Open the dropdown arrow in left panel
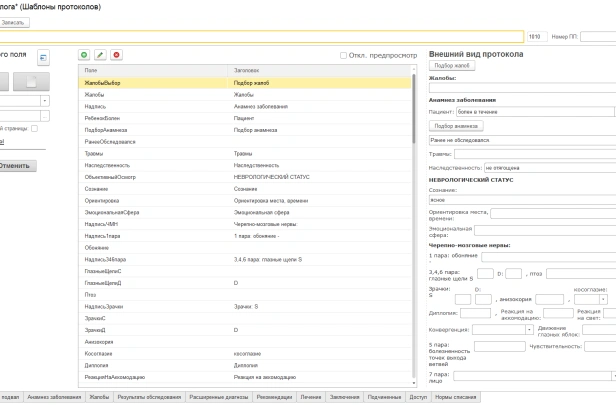The width and height of the screenshot is (616, 405). (x=44, y=101)
